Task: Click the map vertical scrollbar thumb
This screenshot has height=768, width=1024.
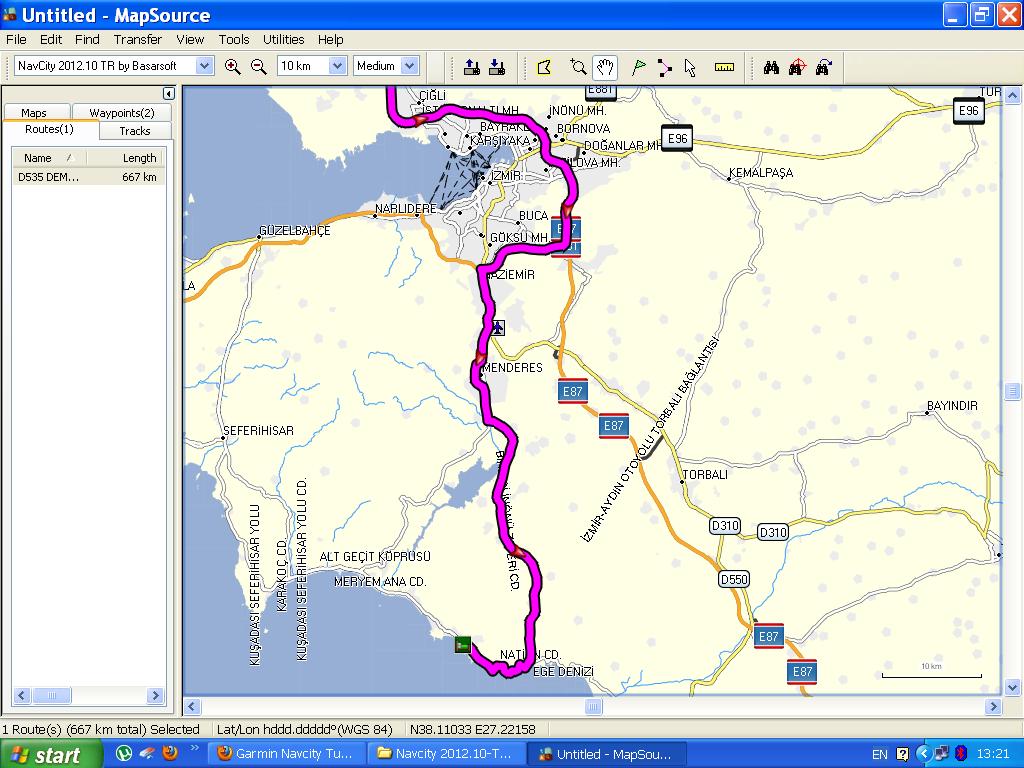Action: [x=1012, y=391]
